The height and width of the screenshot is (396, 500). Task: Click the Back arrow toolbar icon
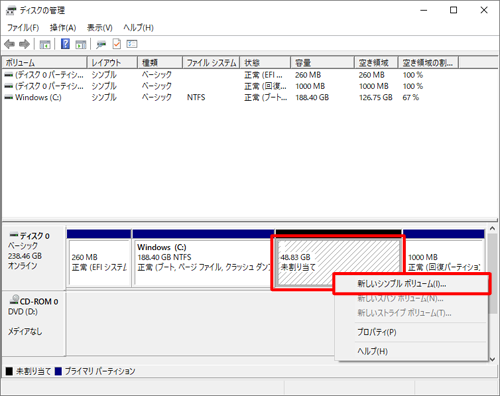pos(9,44)
